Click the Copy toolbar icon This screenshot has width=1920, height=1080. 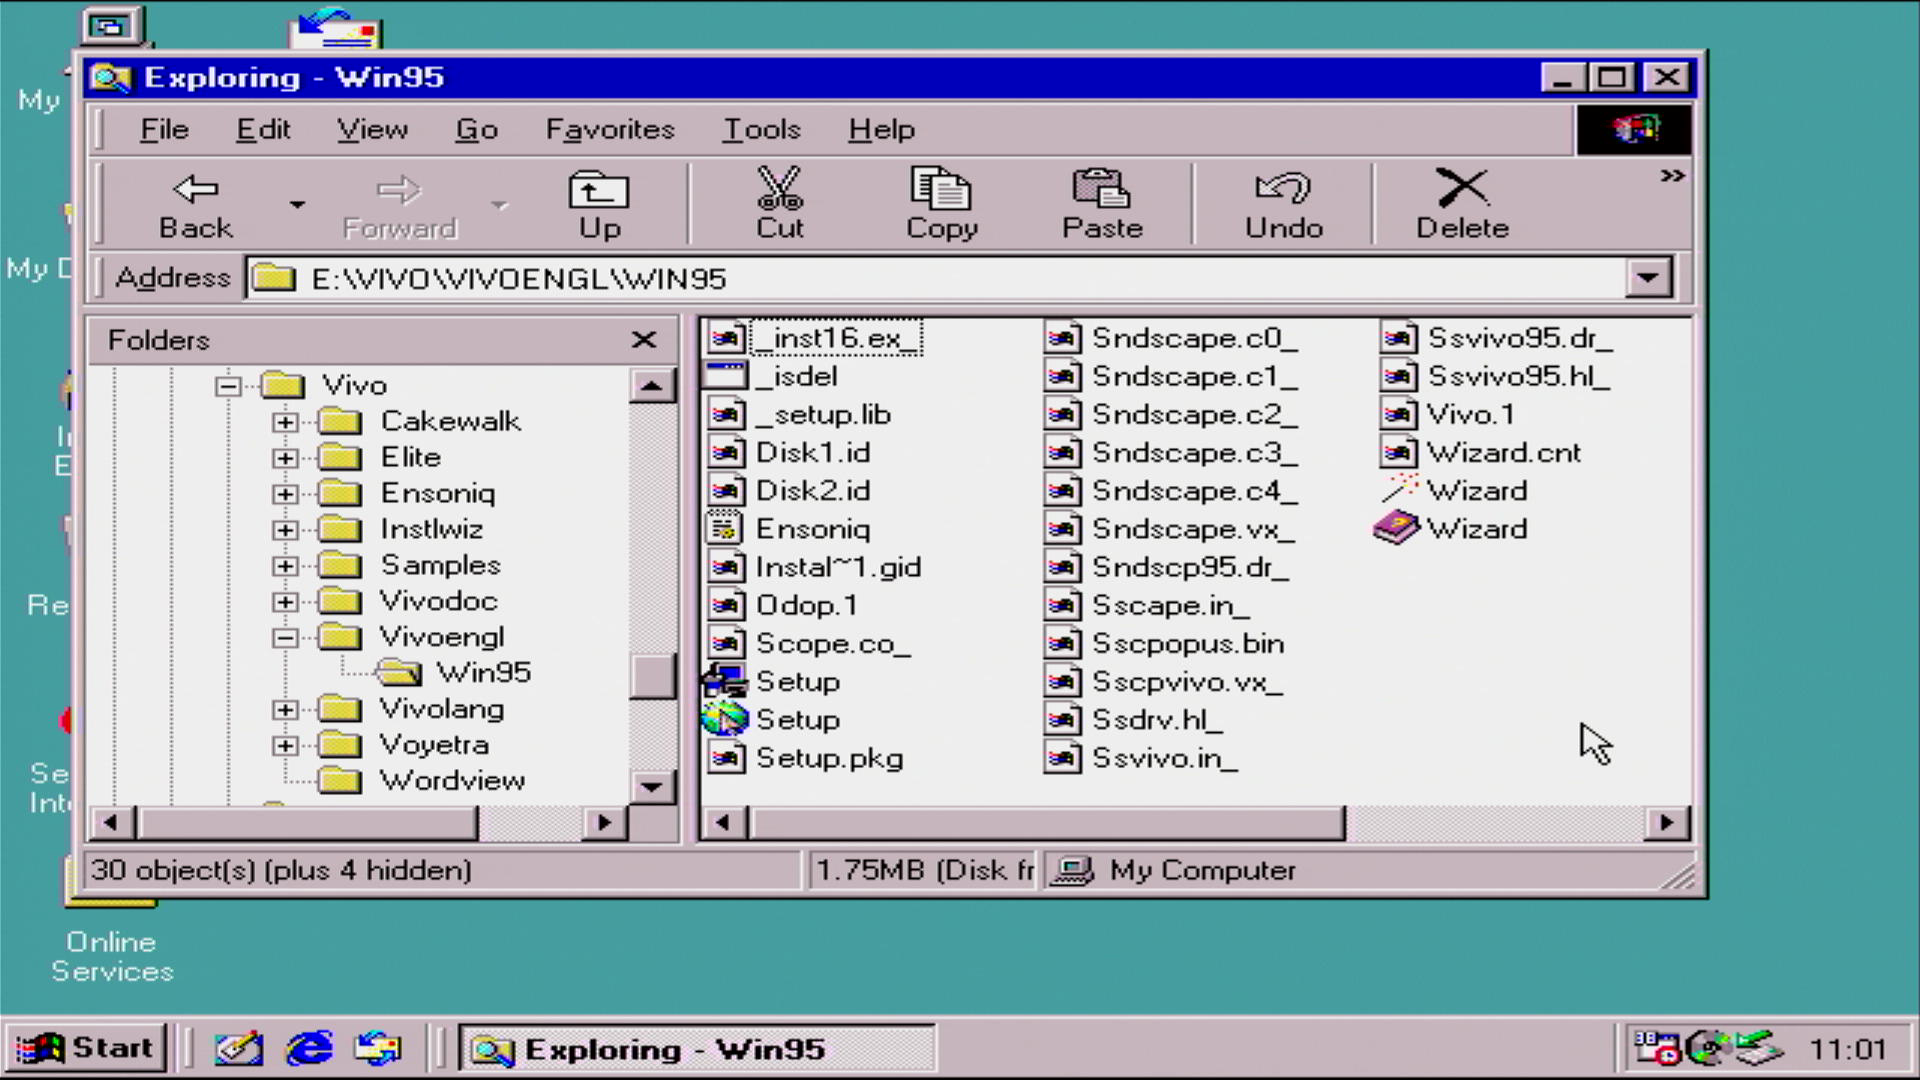point(941,190)
